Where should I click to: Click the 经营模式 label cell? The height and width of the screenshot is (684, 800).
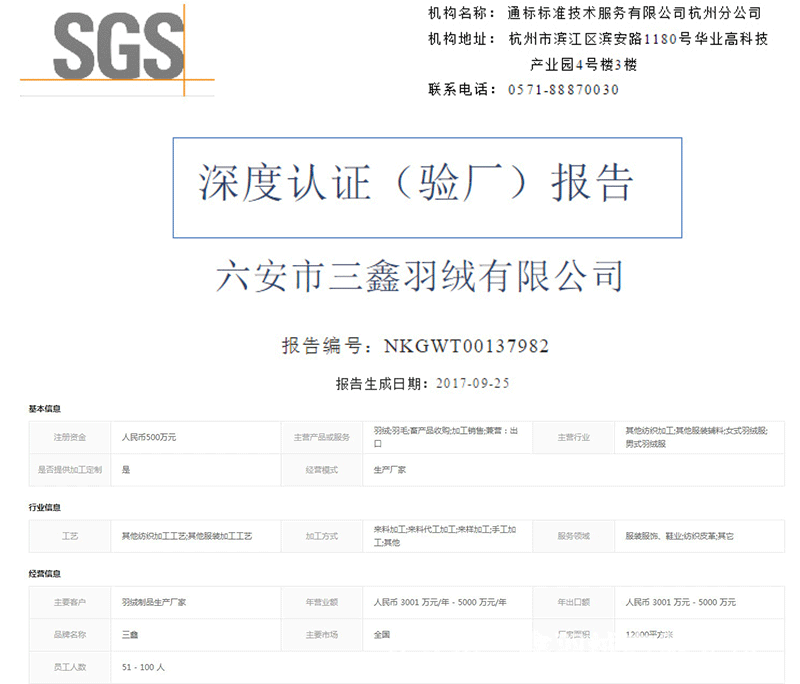[x=322, y=470]
